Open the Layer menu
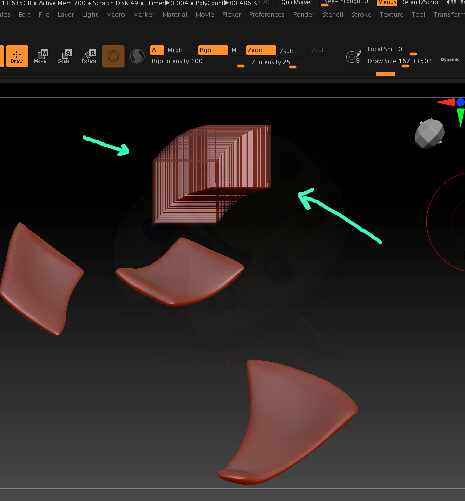Screen dimensions: 465x501 point(66,15)
